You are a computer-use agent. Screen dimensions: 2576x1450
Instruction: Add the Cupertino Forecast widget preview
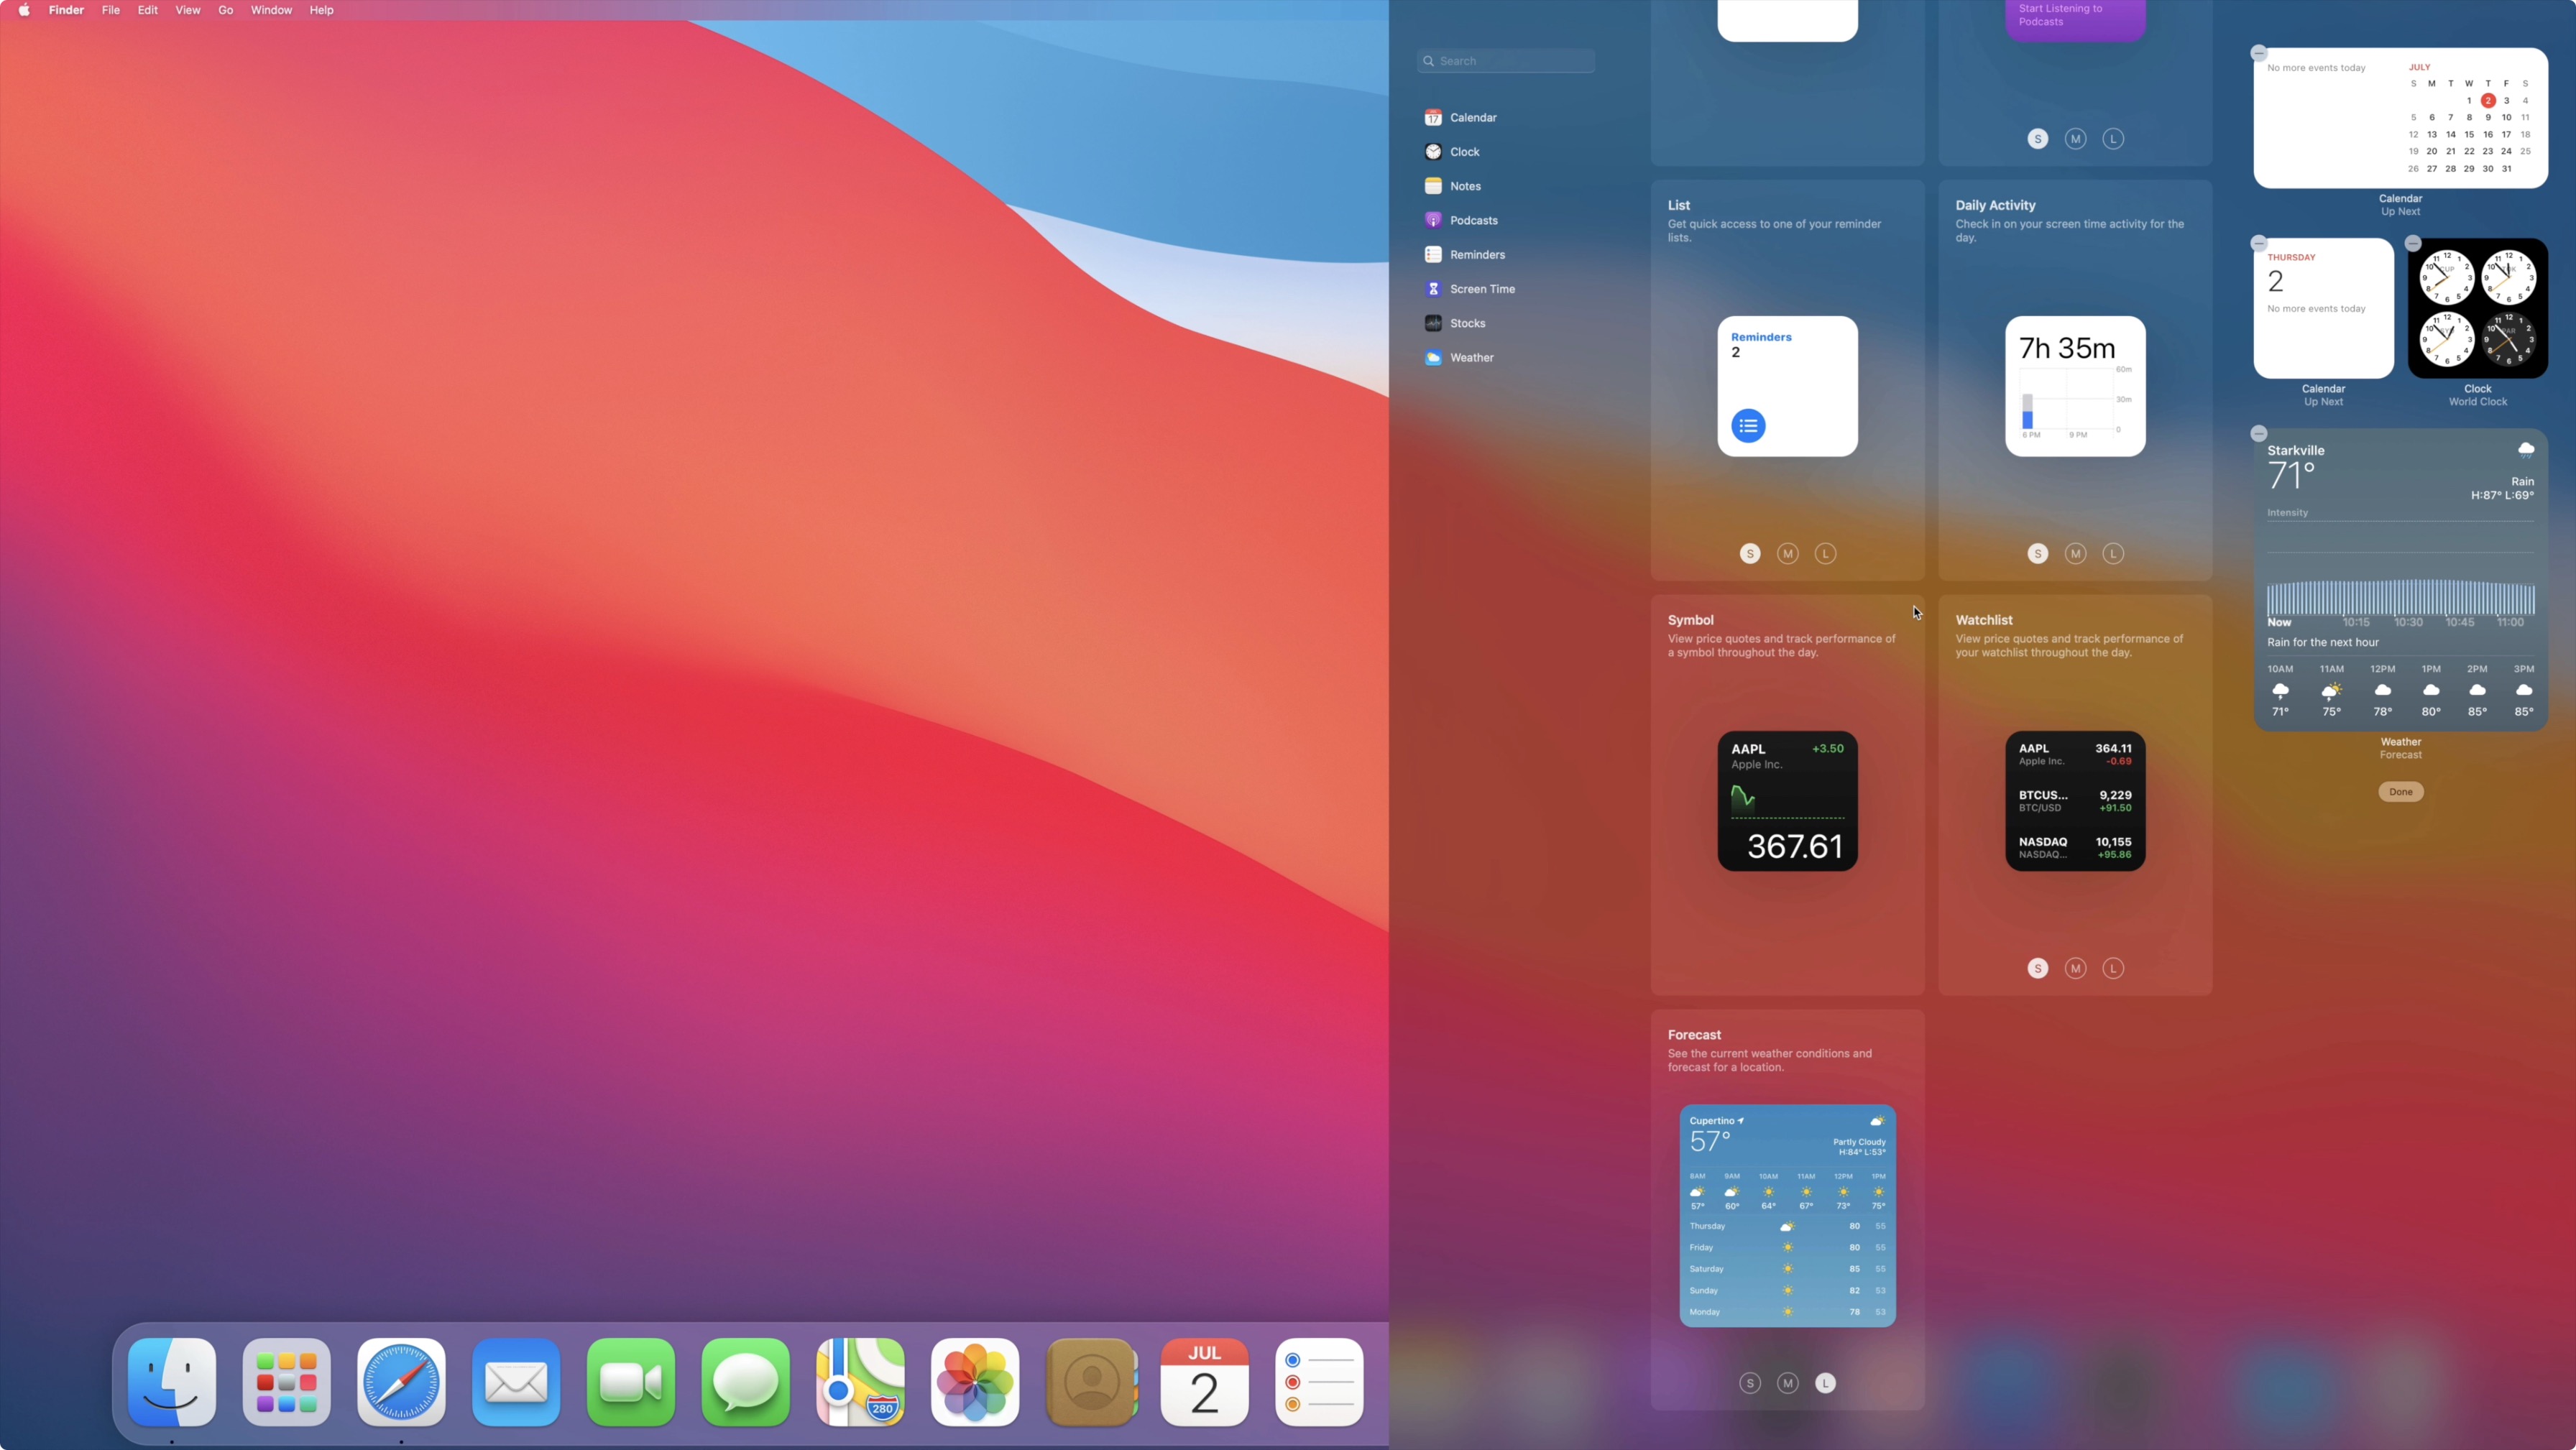(1787, 1216)
